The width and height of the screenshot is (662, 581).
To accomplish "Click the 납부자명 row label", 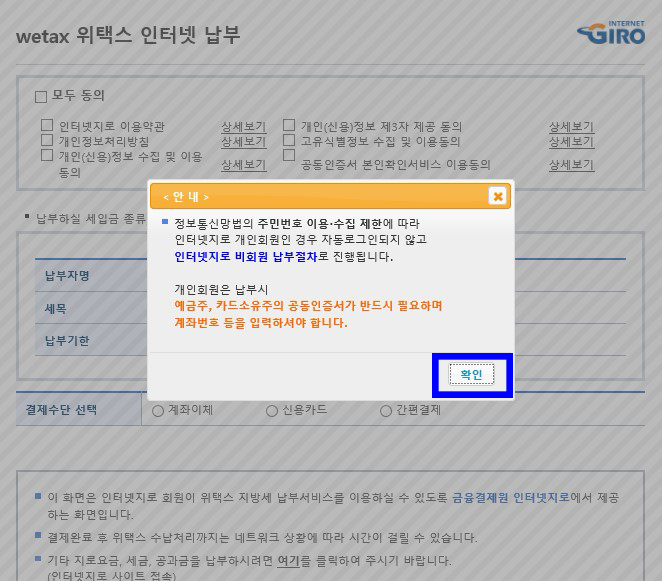I will coord(67,276).
